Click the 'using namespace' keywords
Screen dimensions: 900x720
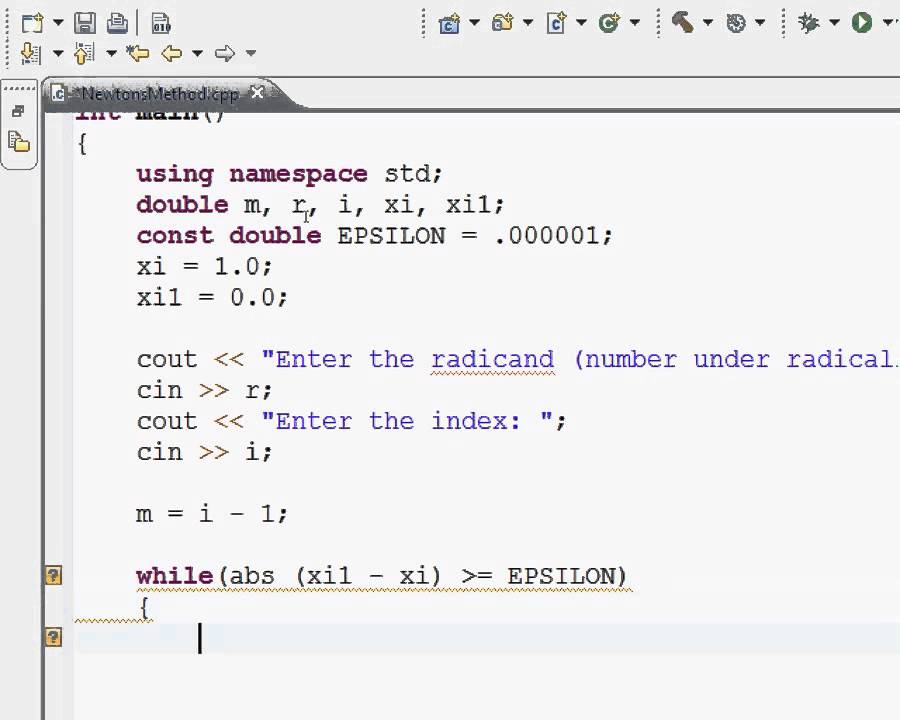pos(252,174)
